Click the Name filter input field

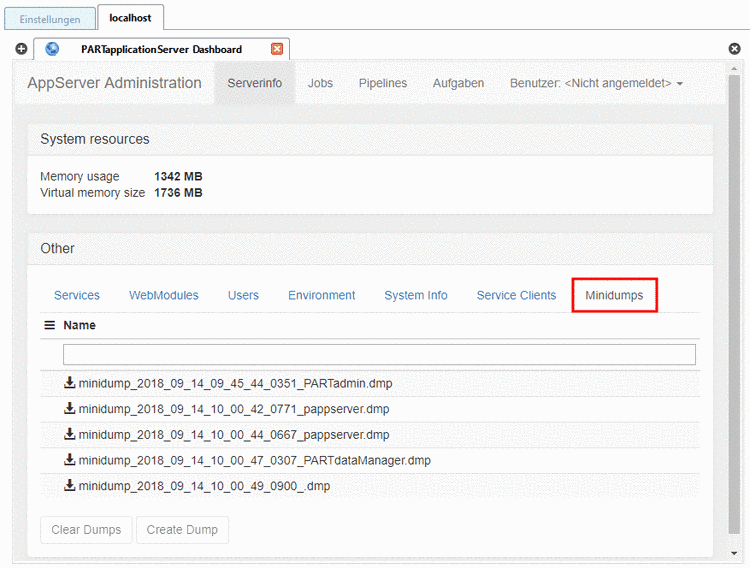[x=379, y=355]
